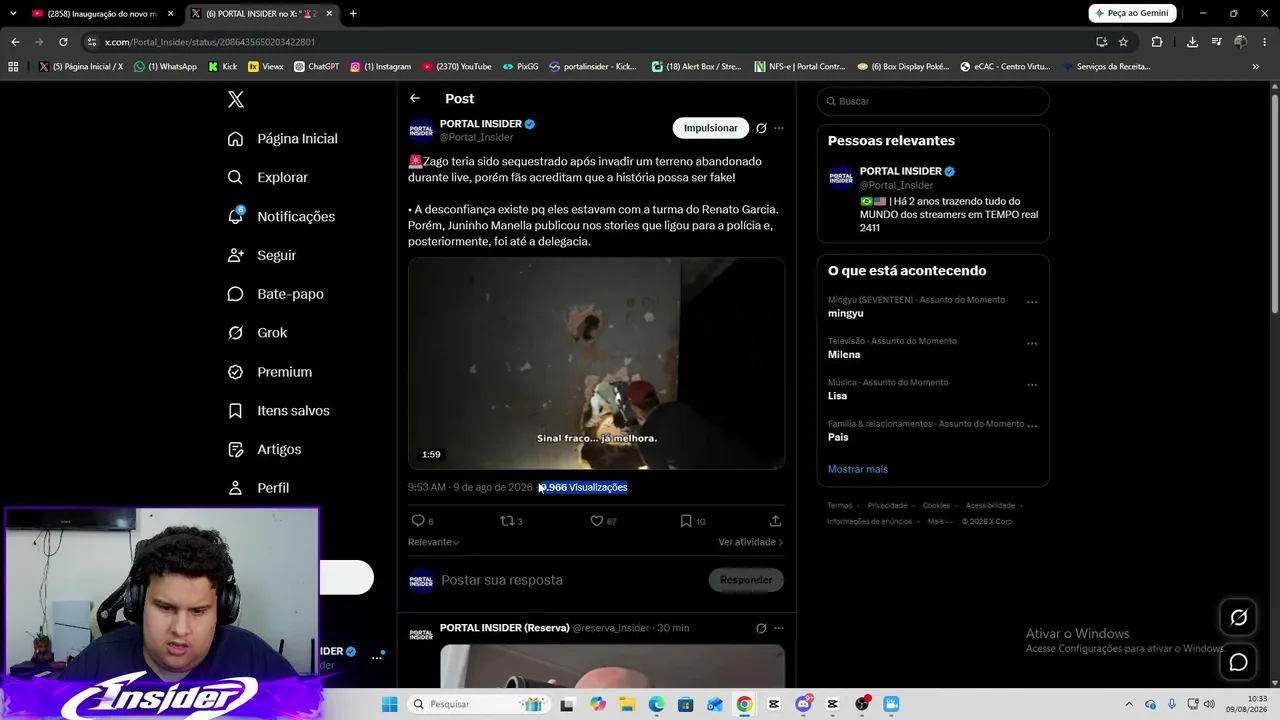Close the PORTAL INSIDER no X tab

point(329,14)
